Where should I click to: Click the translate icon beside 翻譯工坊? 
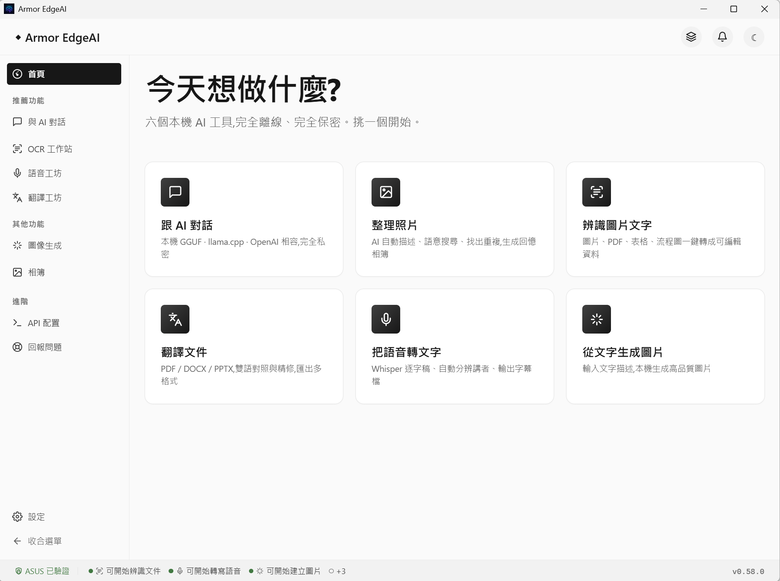pos(17,197)
